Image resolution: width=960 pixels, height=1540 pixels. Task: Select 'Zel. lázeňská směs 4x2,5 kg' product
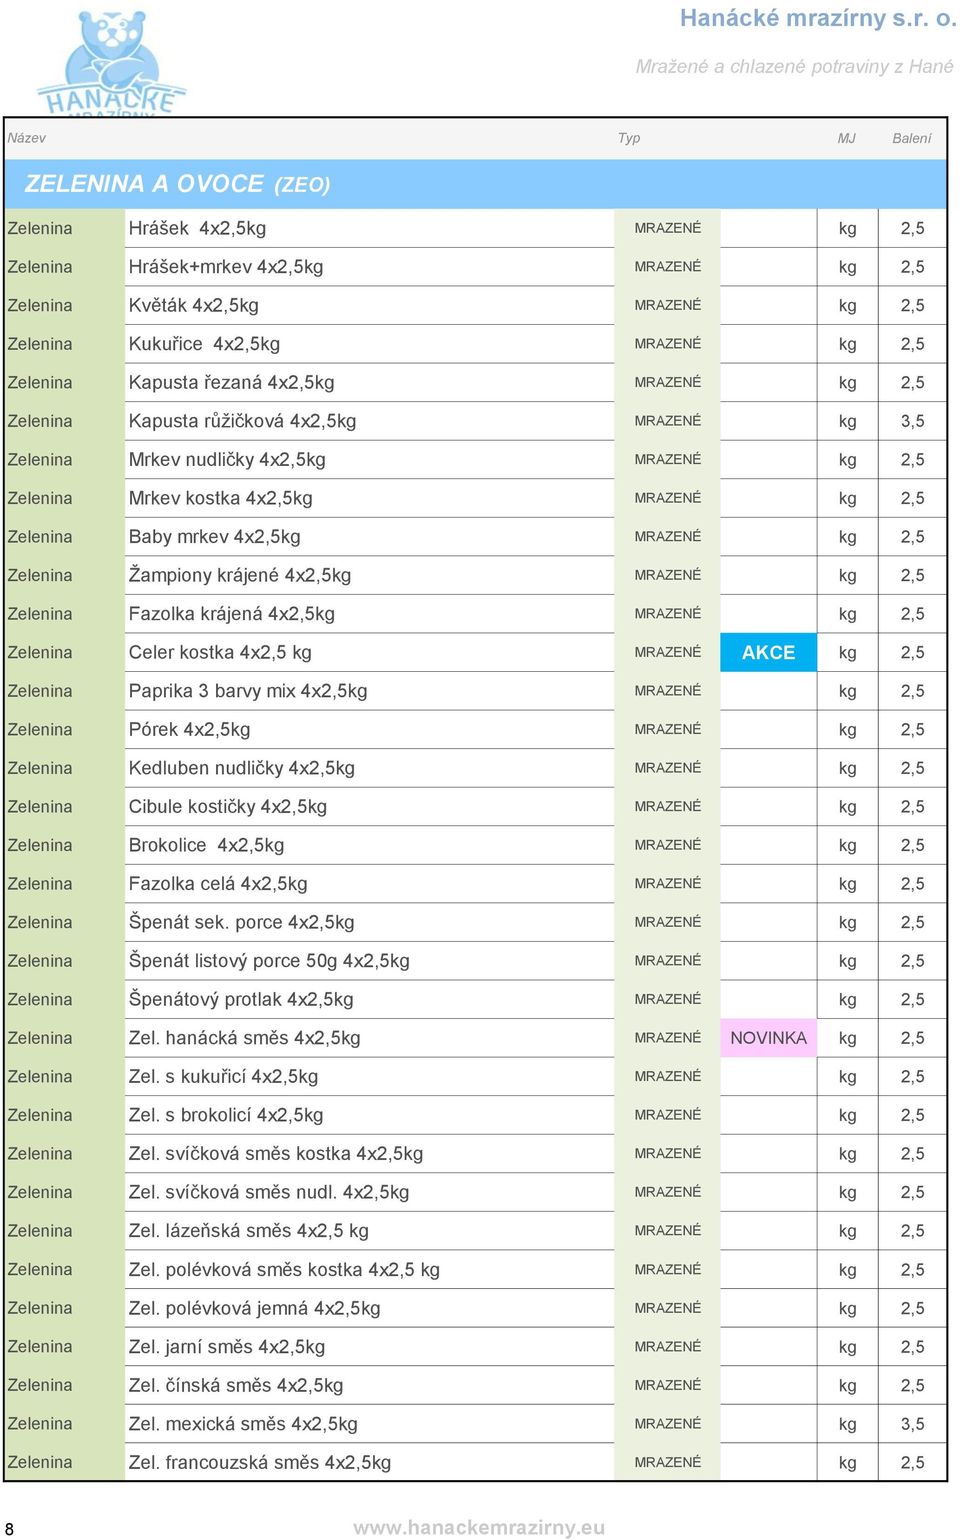tap(249, 1231)
